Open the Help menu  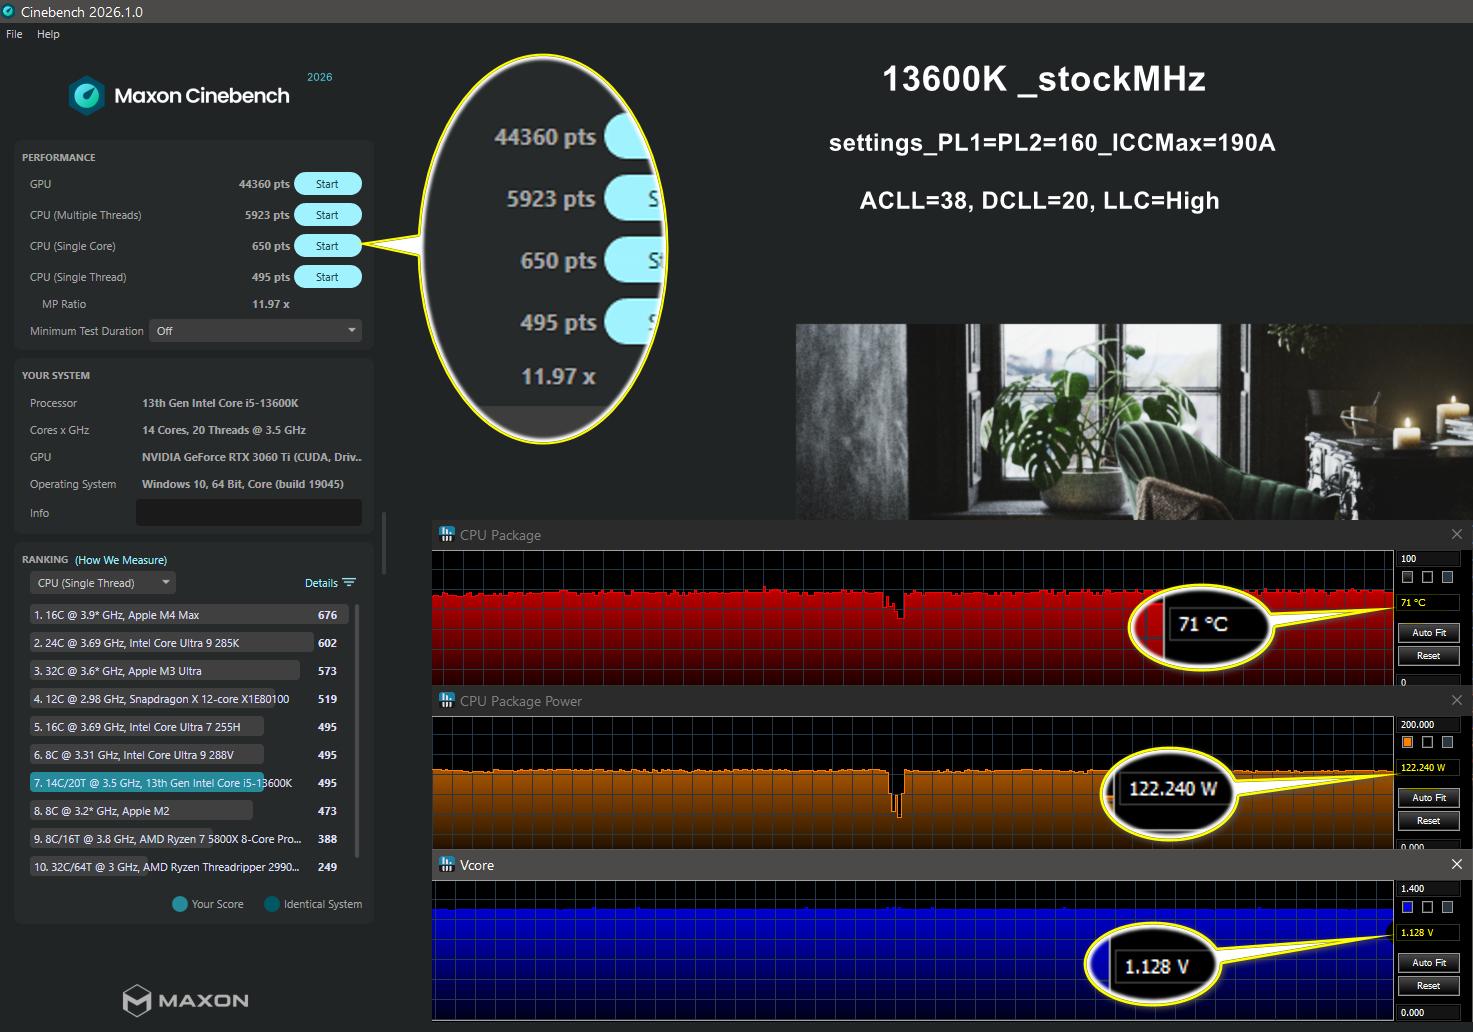(48, 34)
